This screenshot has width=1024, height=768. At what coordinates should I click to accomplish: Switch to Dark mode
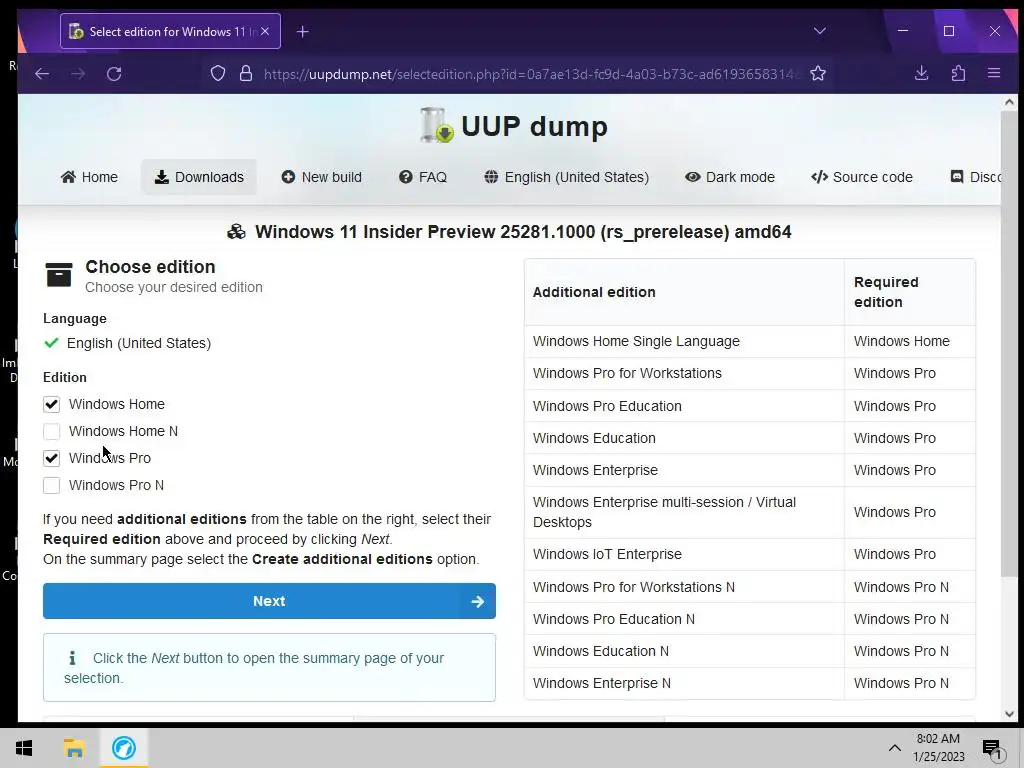tap(729, 177)
